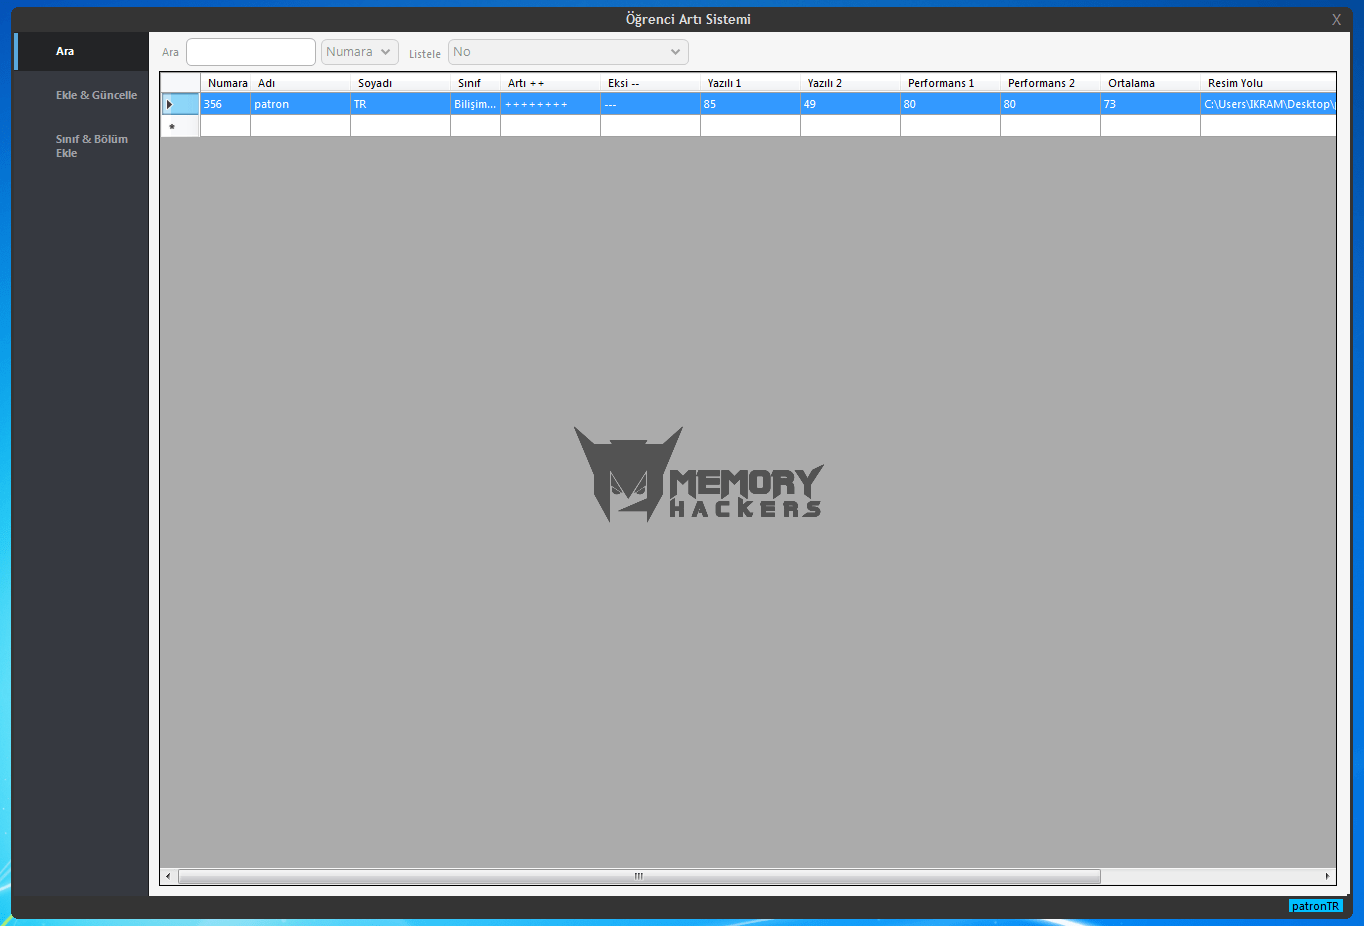Select the Ortalama value 73
The width and height of the screenshot is (1364, 926).
(x=1151, y=104)
